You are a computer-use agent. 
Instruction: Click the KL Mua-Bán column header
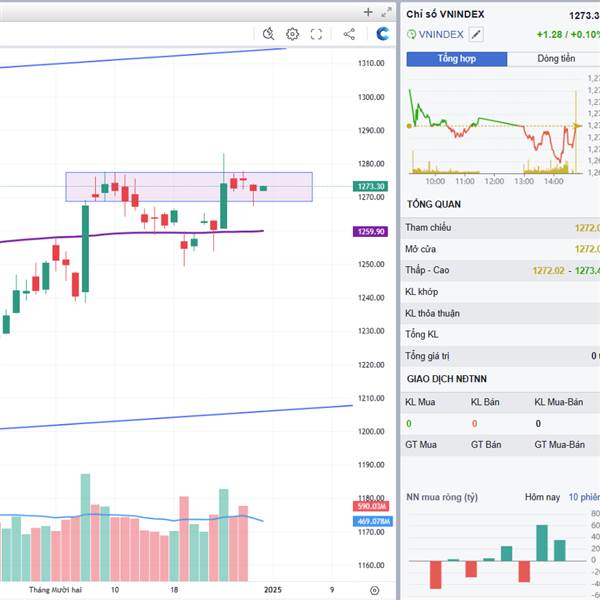pyautogui.click(x=559, y=402)
